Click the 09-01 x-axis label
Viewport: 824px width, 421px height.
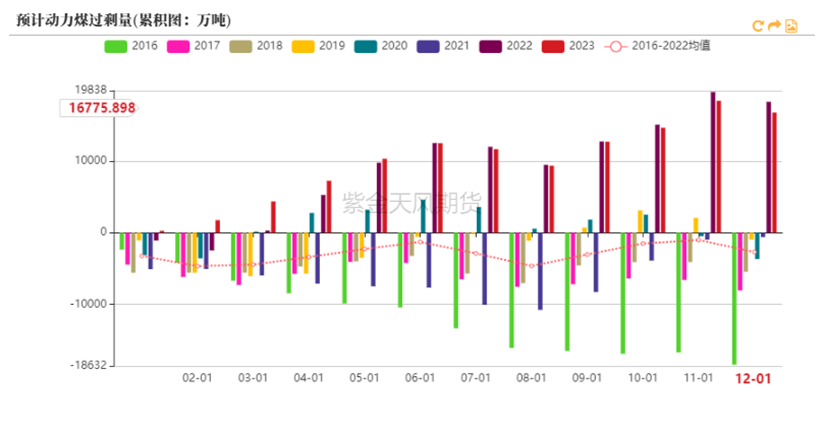pos(587,378)
